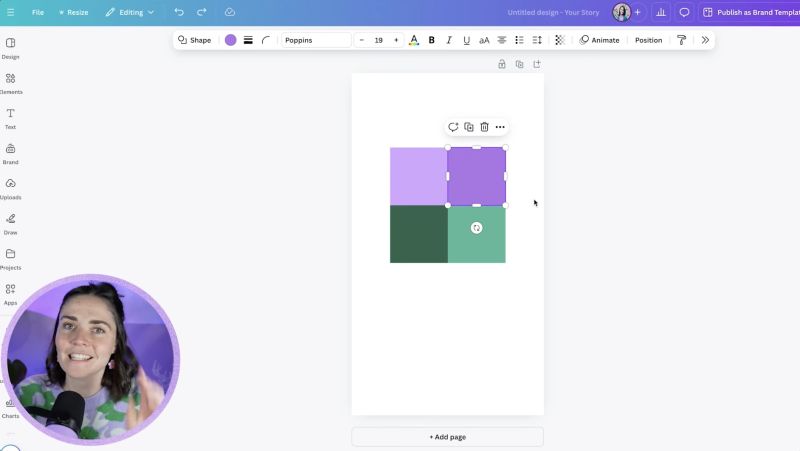Increase font size with plus

click(x=396, y=40)
